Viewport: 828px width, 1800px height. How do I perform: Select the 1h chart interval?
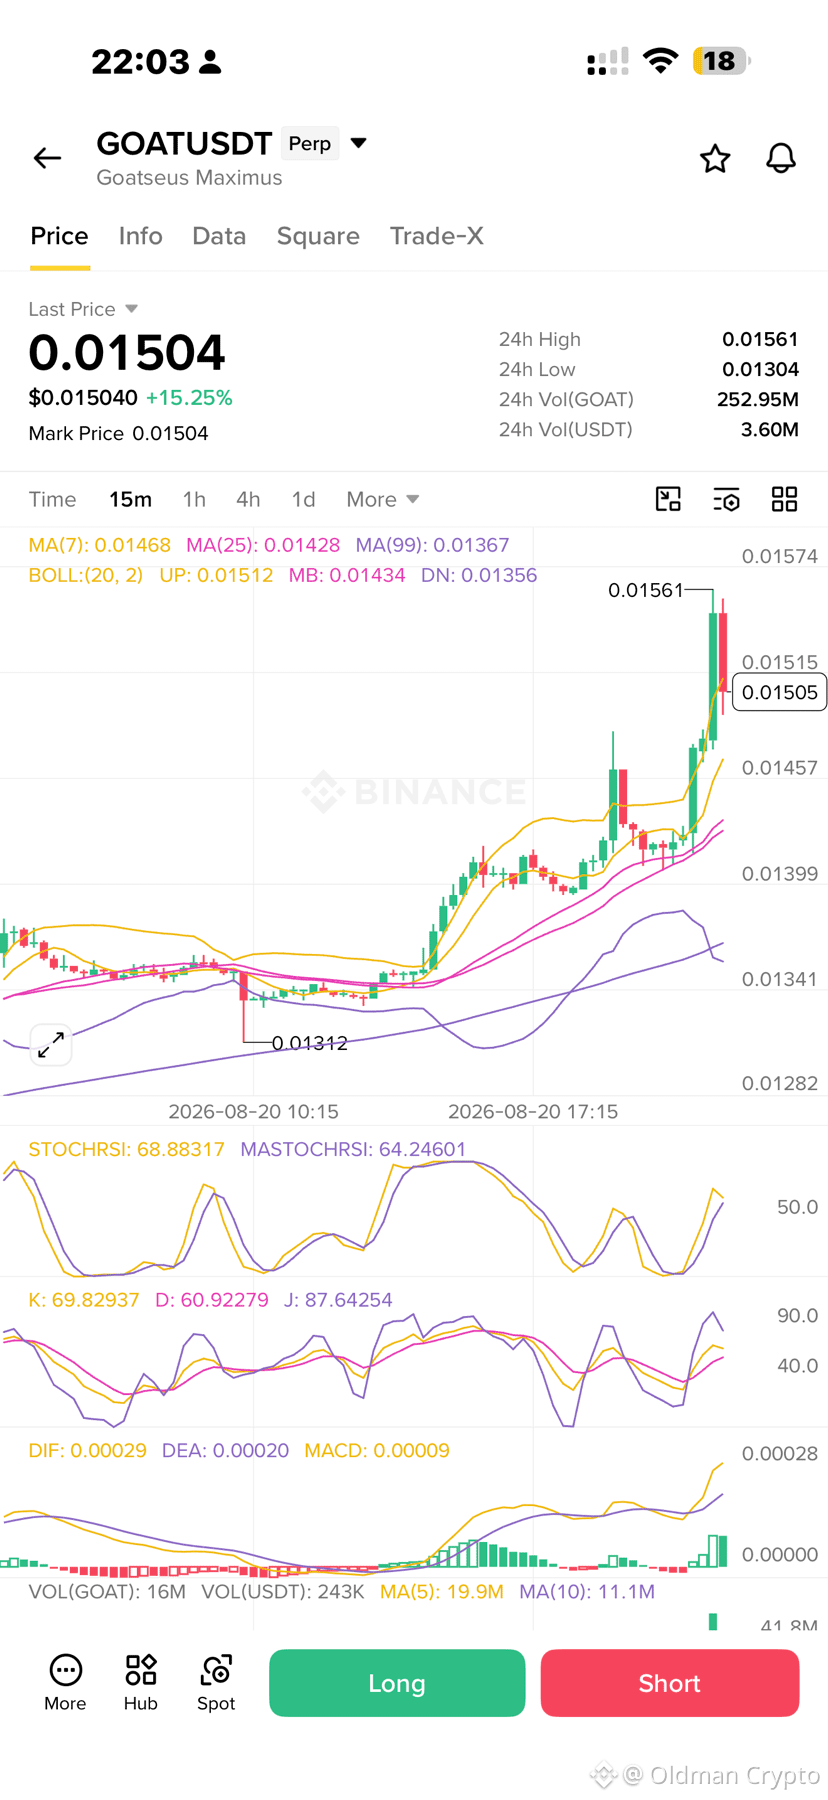[194, 499]
